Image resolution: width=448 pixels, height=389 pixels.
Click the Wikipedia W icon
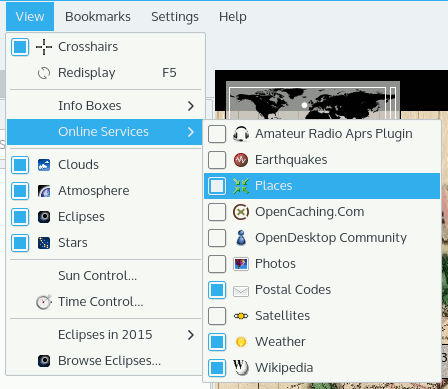point(241,368)
